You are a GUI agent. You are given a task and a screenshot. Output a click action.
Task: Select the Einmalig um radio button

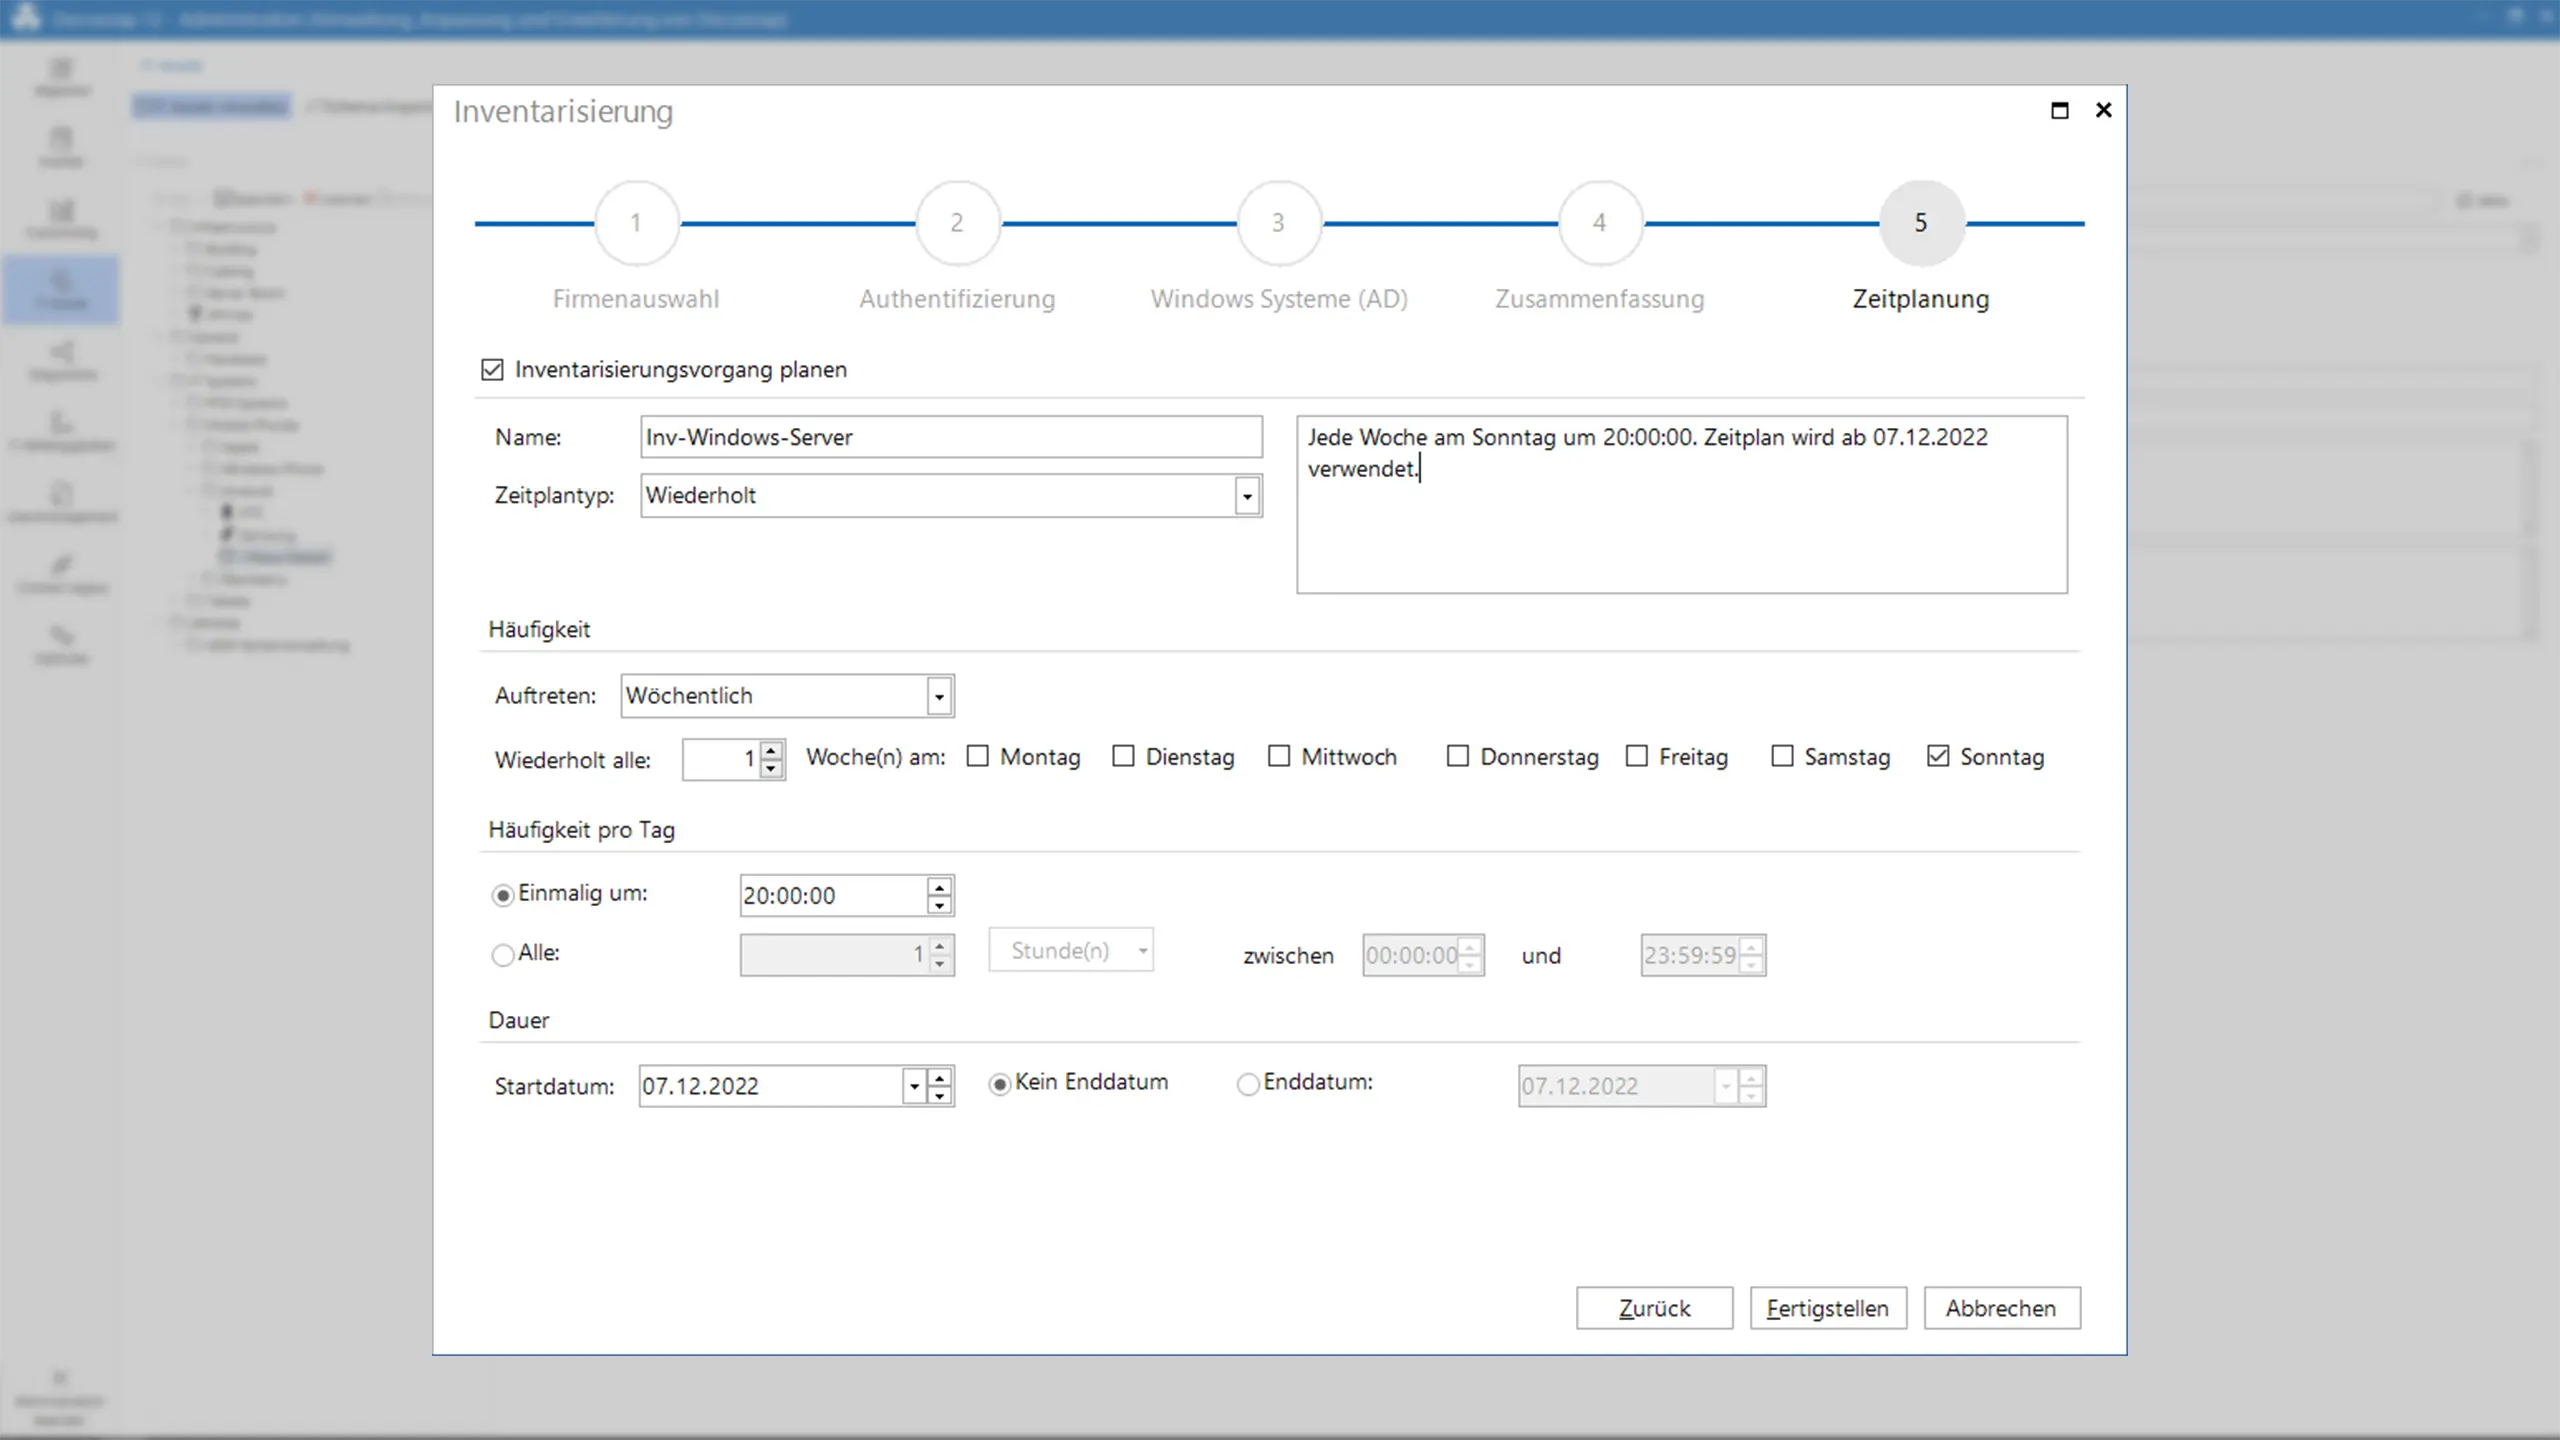503,895
